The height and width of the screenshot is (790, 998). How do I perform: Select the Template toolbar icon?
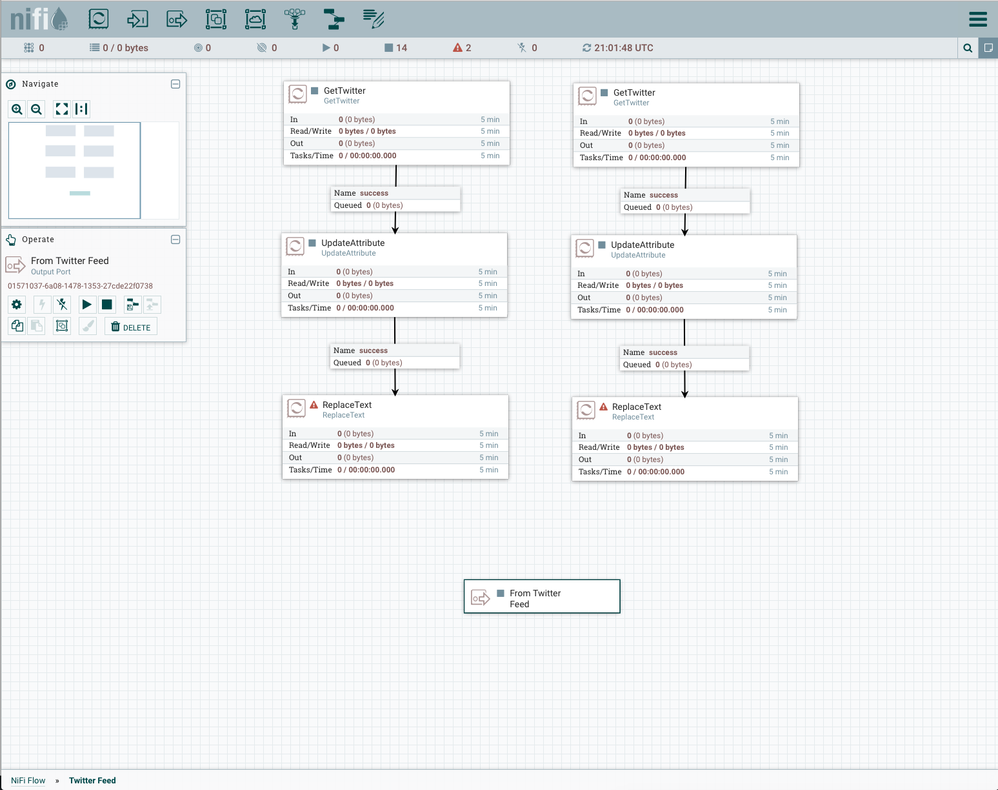click(x=334, y=18)
